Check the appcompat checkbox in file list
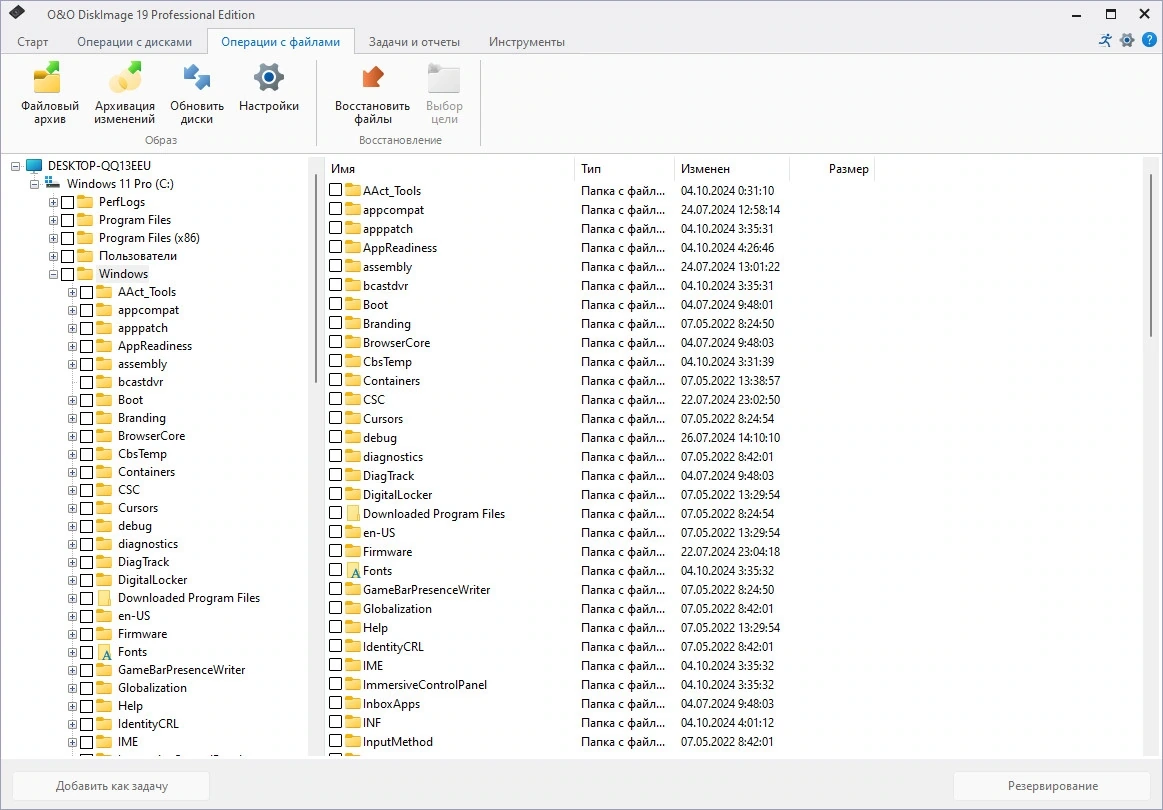The width and height of the screenshot is (1163, 810). coord(335,209)
